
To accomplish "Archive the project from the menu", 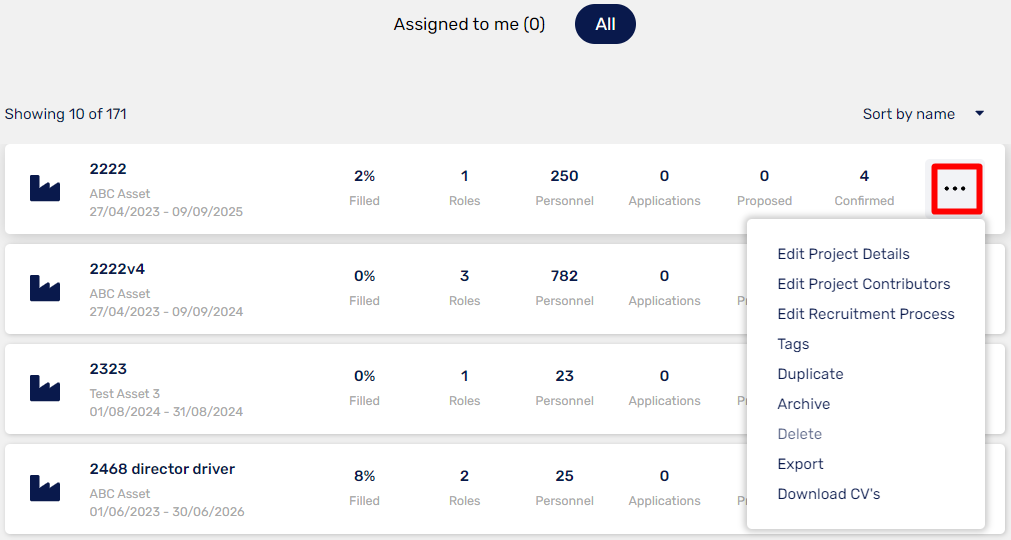I will pos(803,404).
